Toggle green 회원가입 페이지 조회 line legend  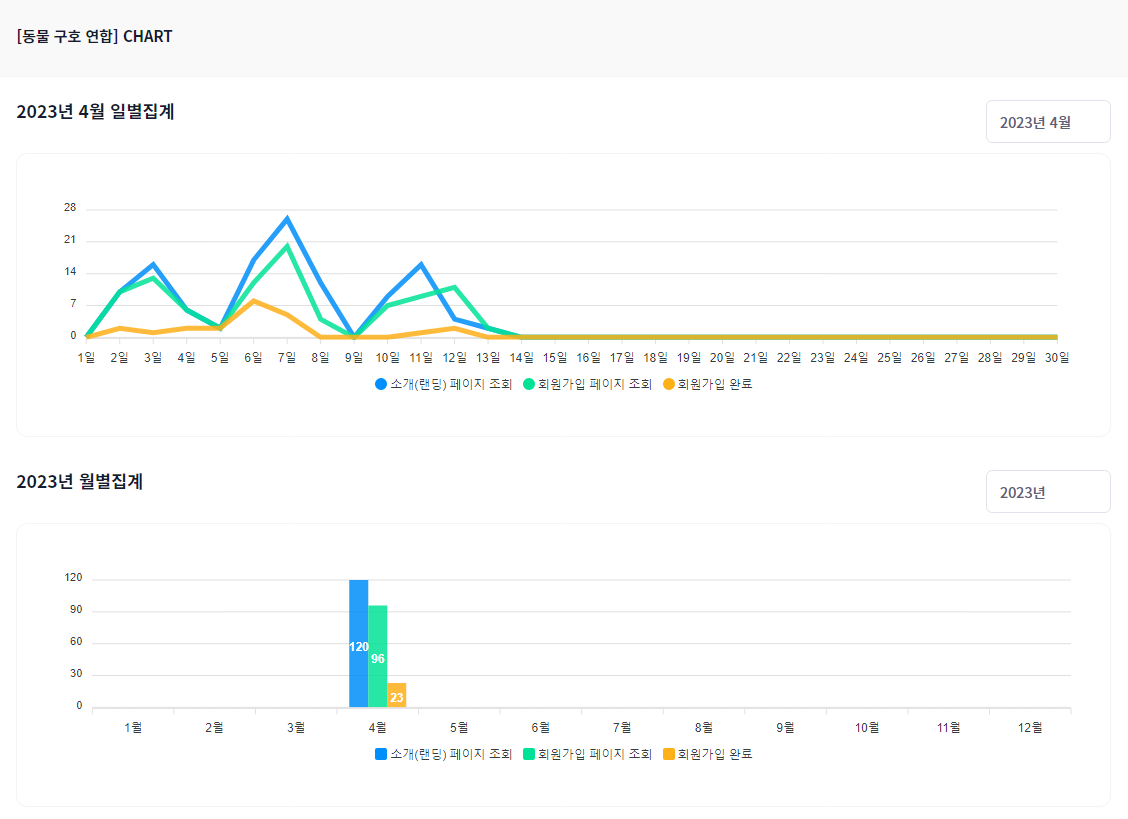(x=587, y=384)
